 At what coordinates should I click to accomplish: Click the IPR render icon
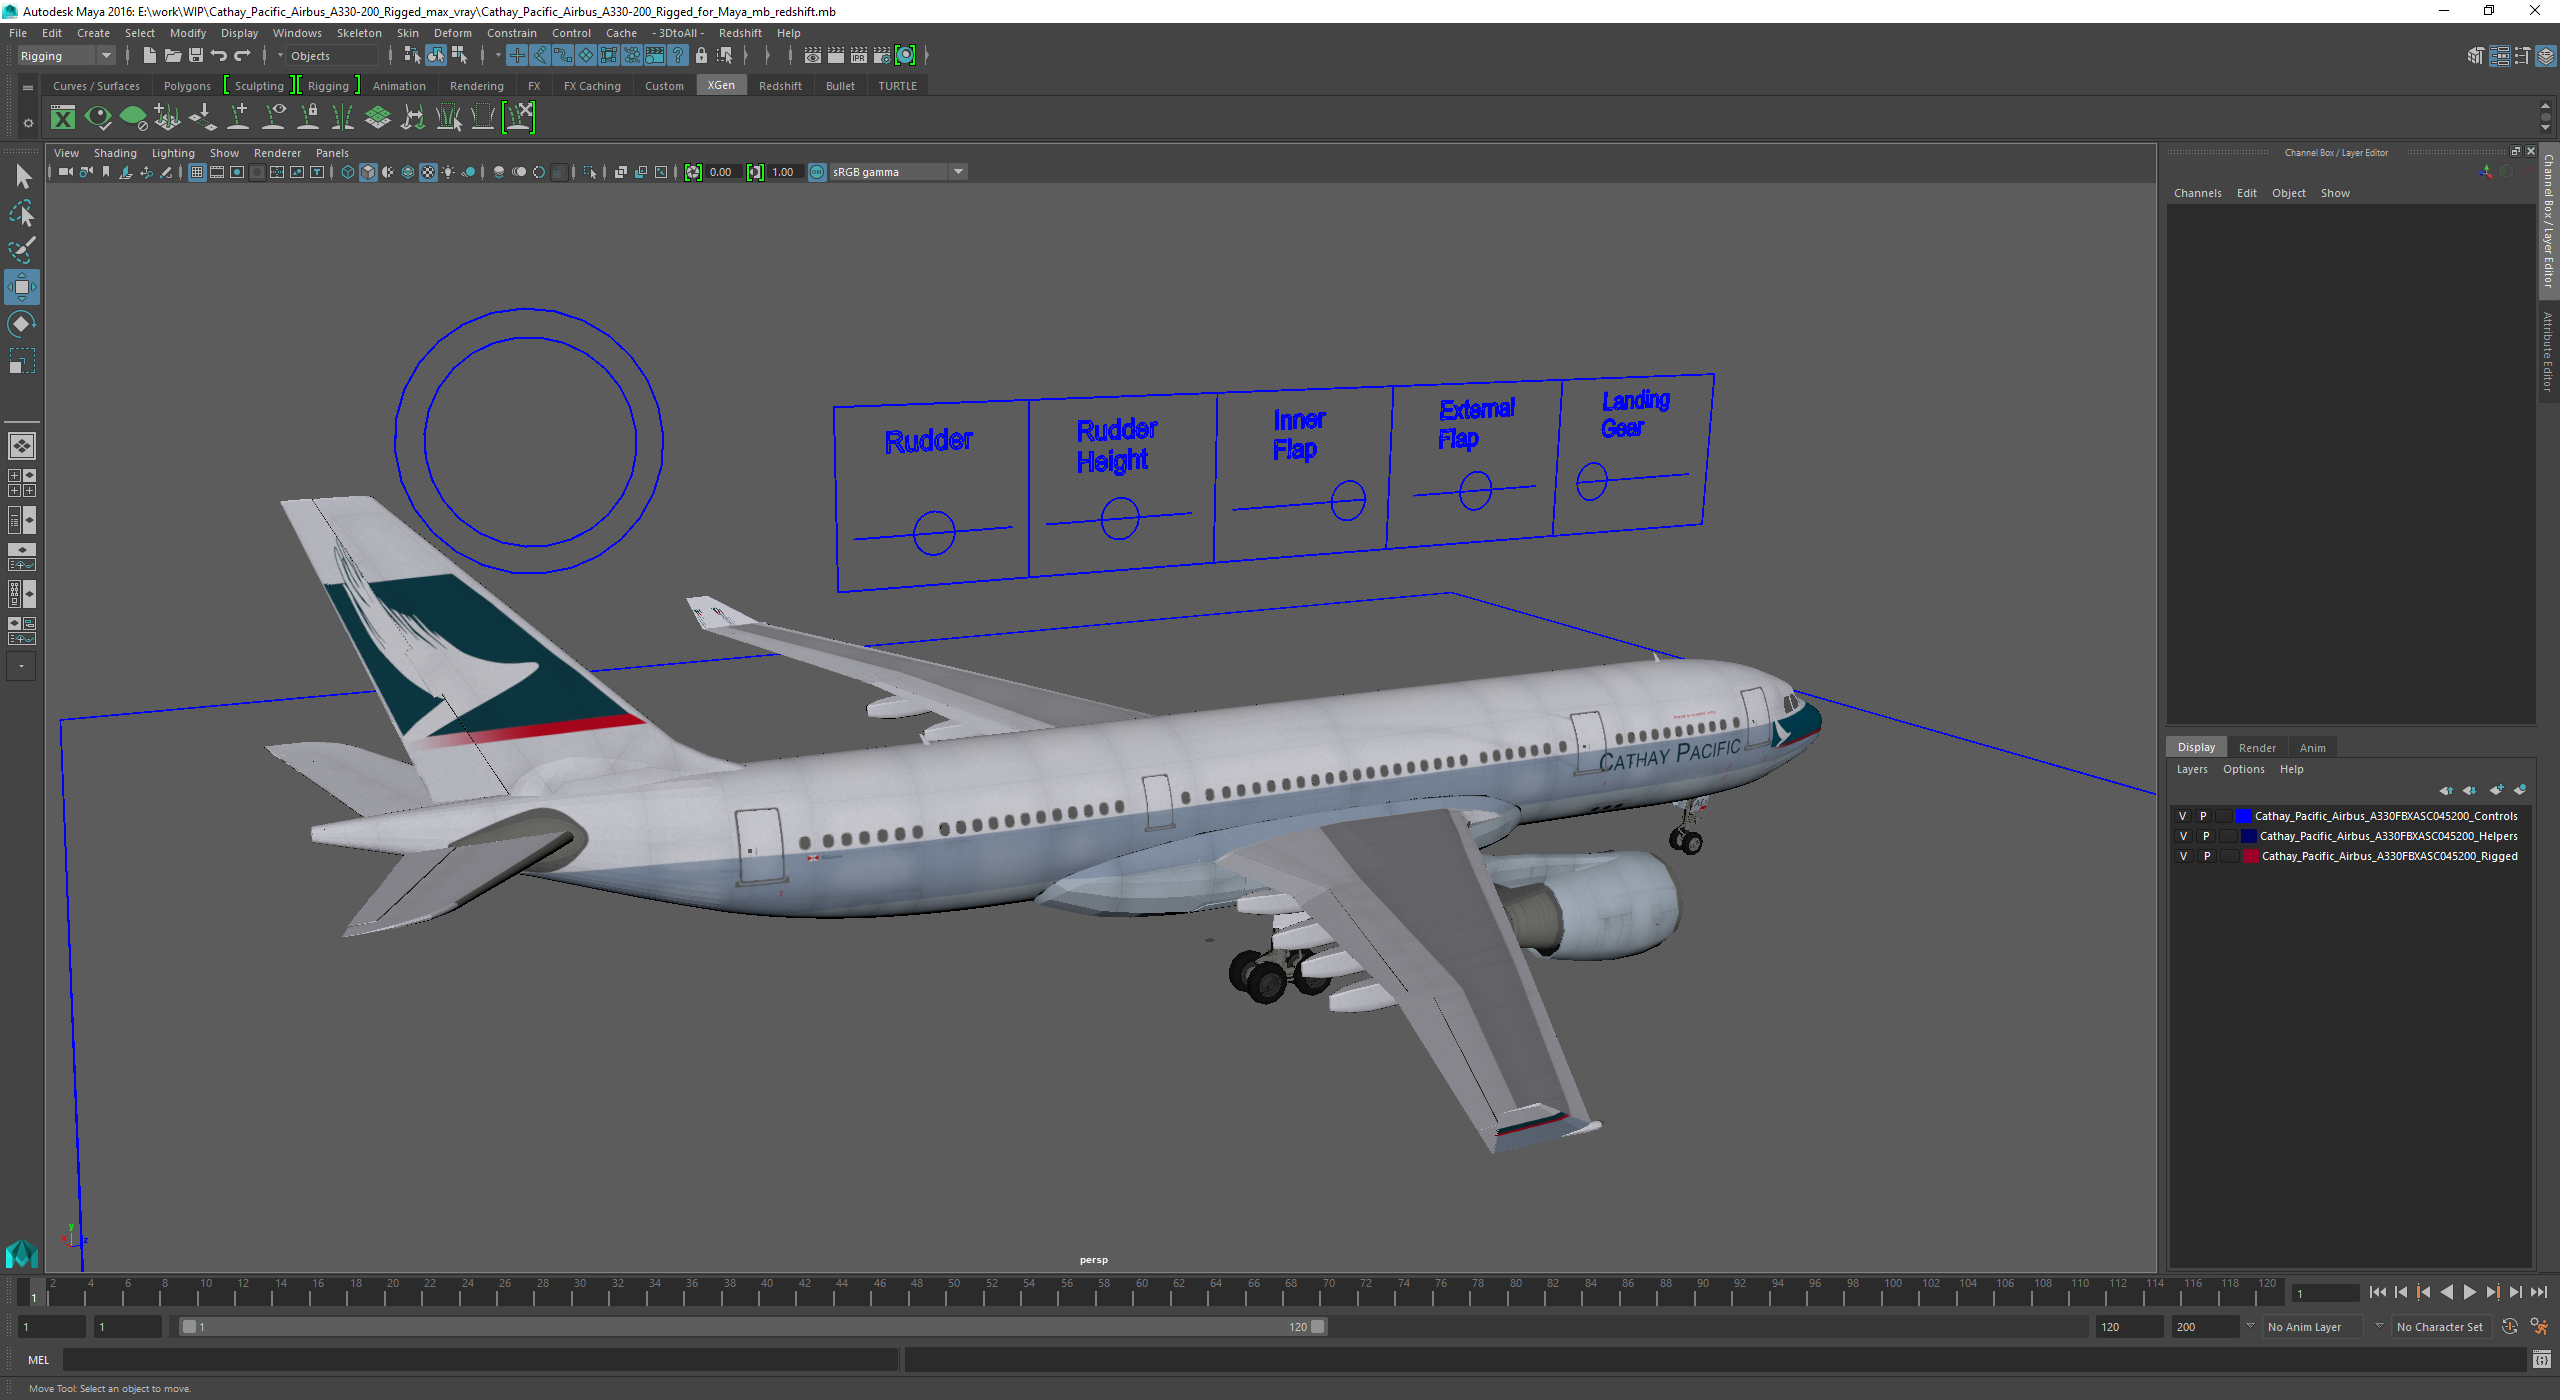[859, 56]
